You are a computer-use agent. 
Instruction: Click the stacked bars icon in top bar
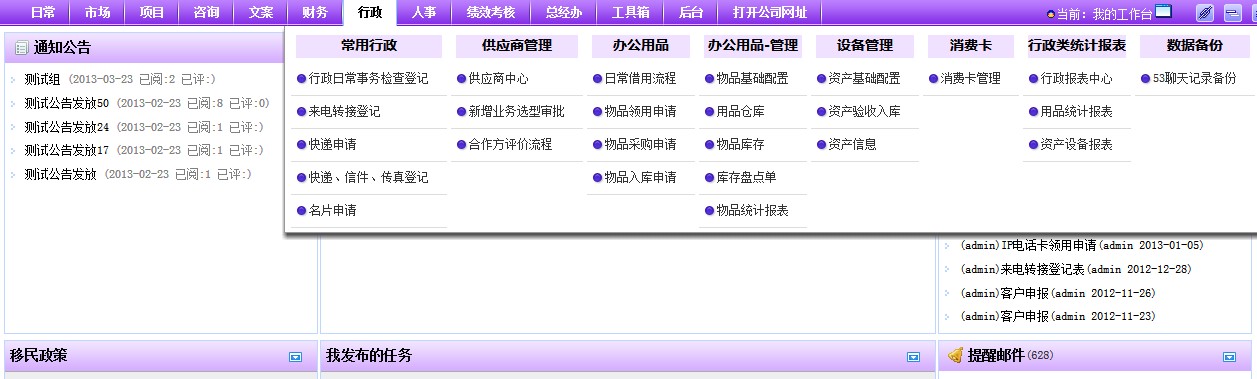click(1234, 13)
